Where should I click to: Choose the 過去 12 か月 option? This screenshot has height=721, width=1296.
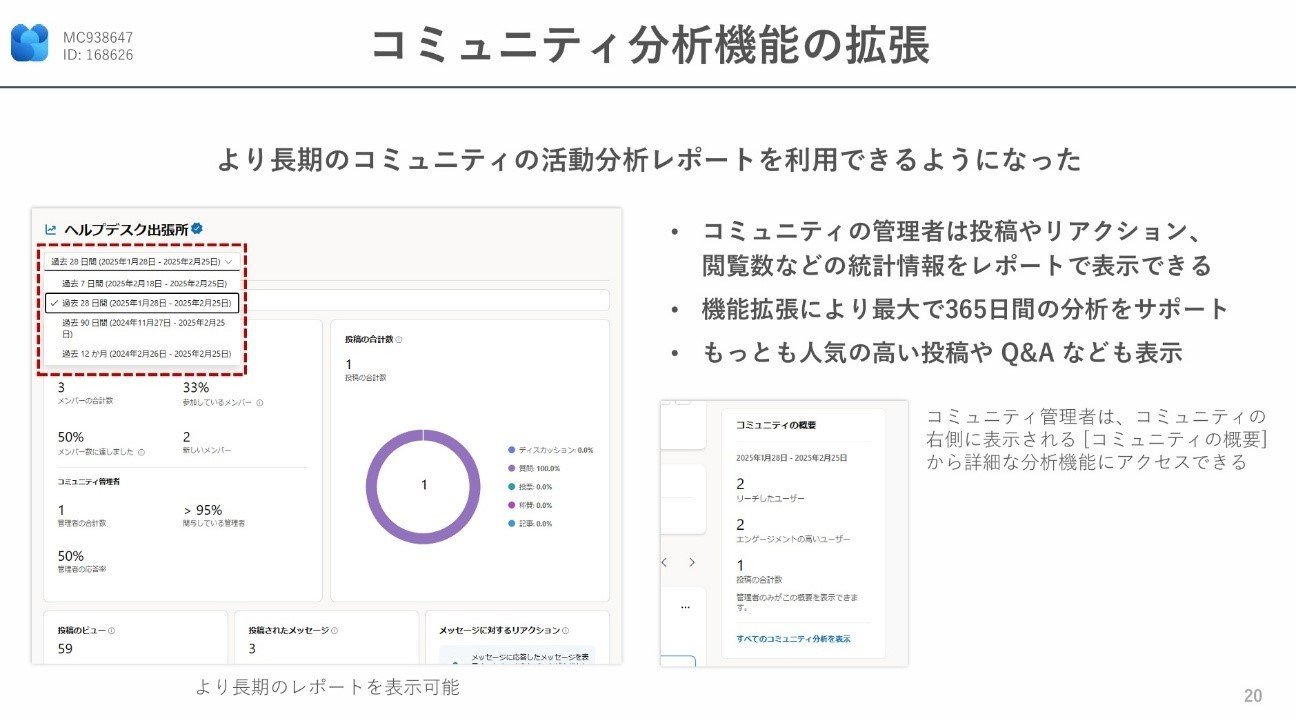(144, 354)
